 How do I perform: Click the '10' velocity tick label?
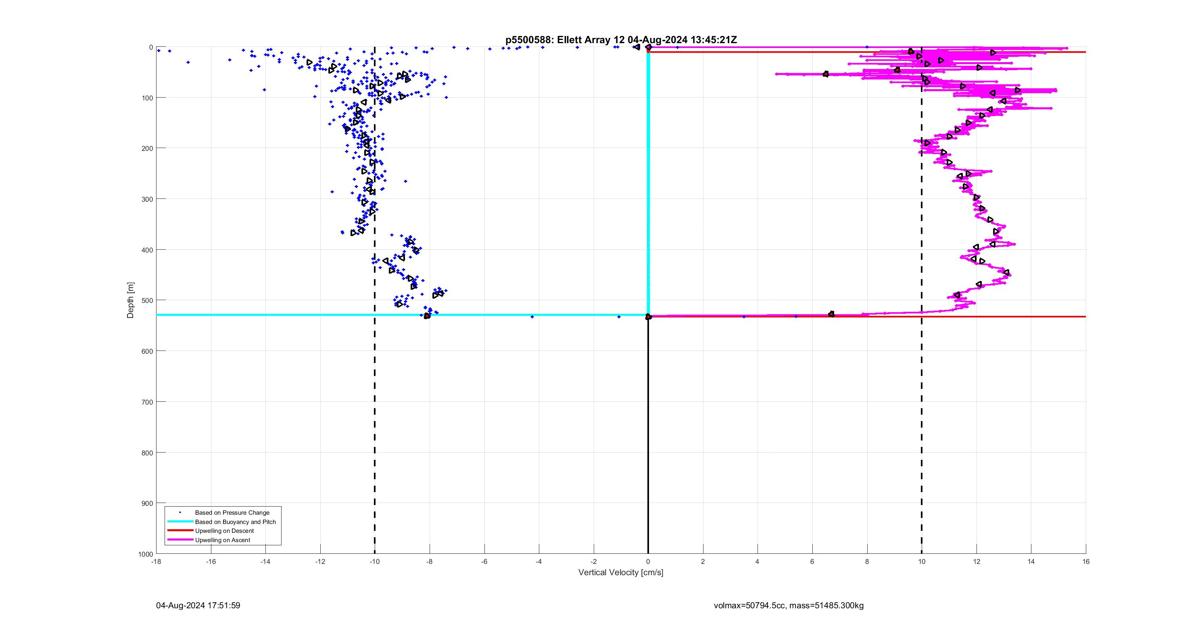[x=922, y=561]
